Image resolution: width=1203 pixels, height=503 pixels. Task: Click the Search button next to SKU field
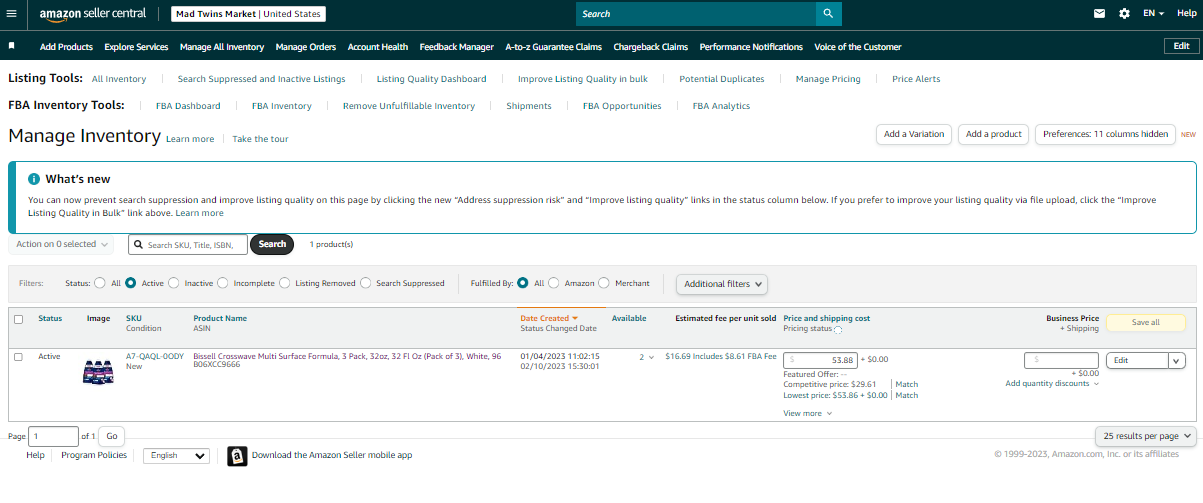coord(272,244)
